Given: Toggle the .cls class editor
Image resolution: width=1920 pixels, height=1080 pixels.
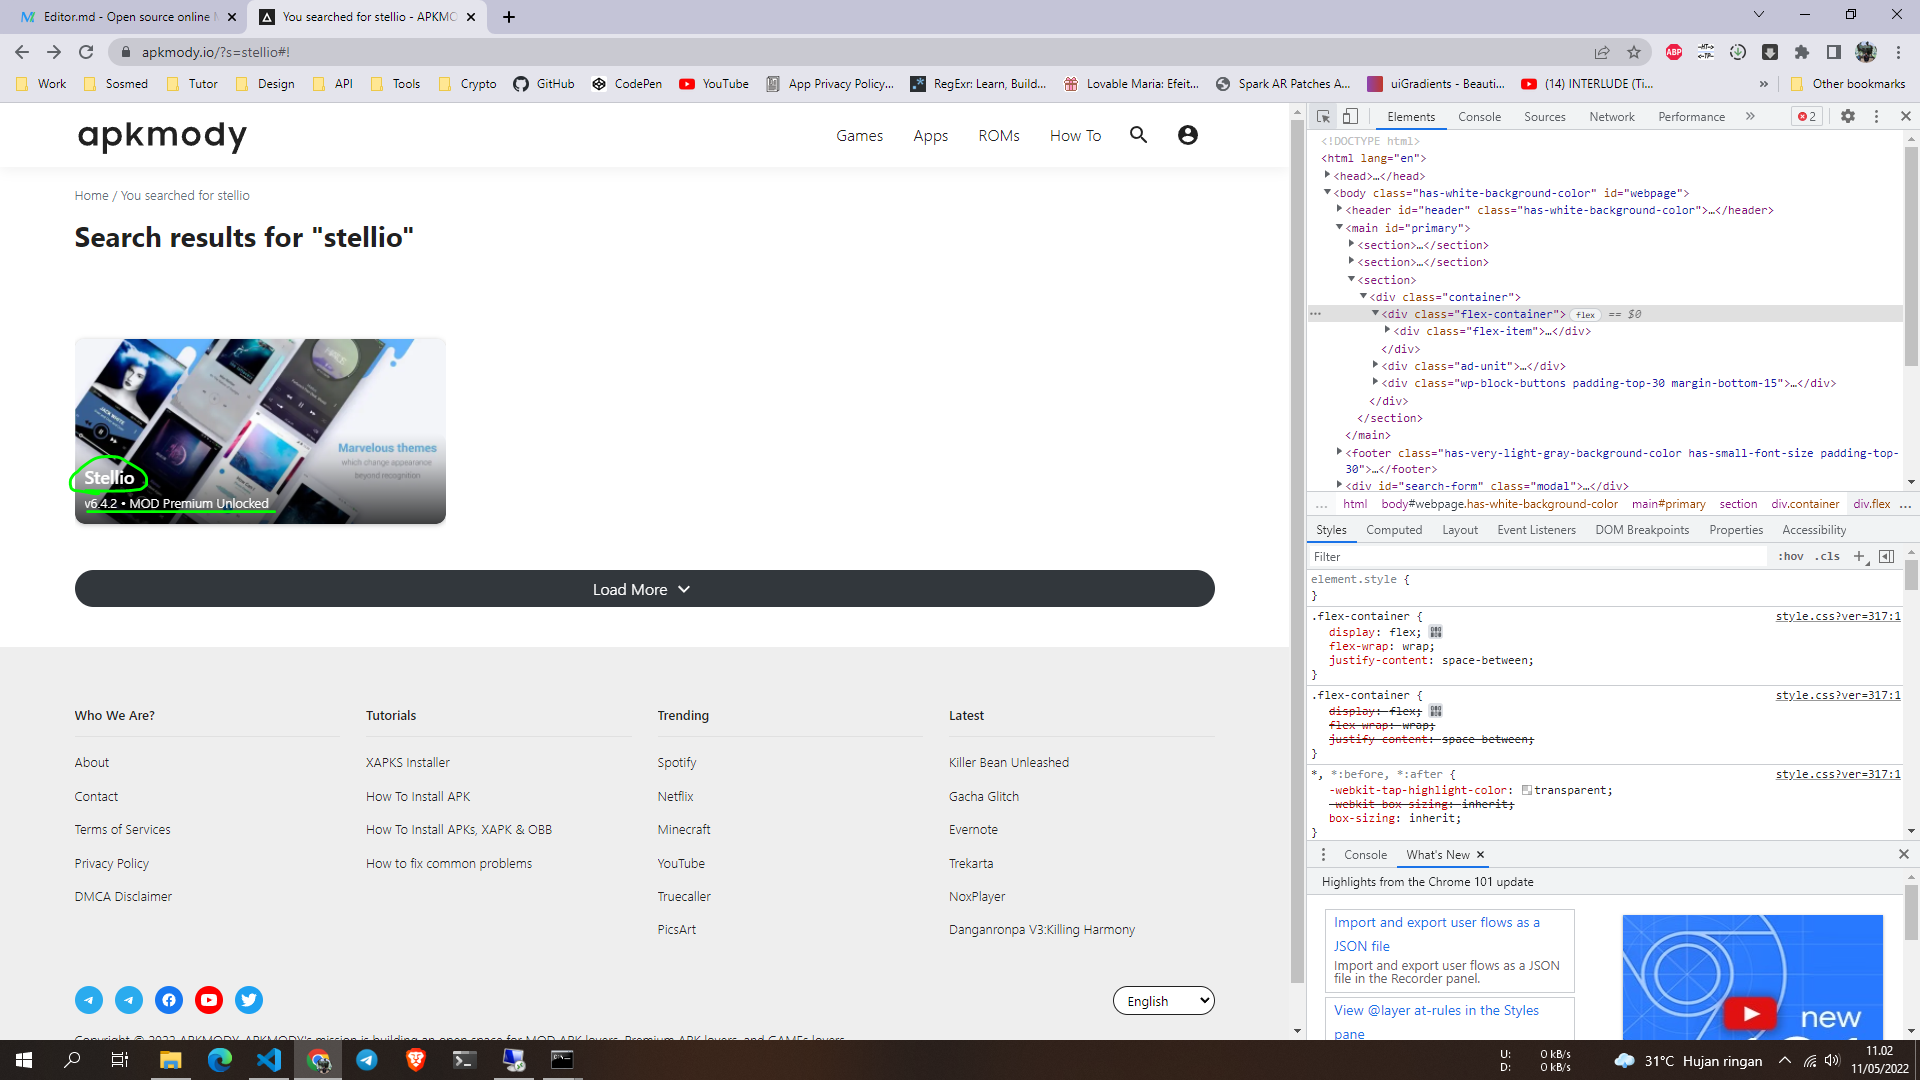Looking at the screenshot, I should click(x=1828, y=556).
